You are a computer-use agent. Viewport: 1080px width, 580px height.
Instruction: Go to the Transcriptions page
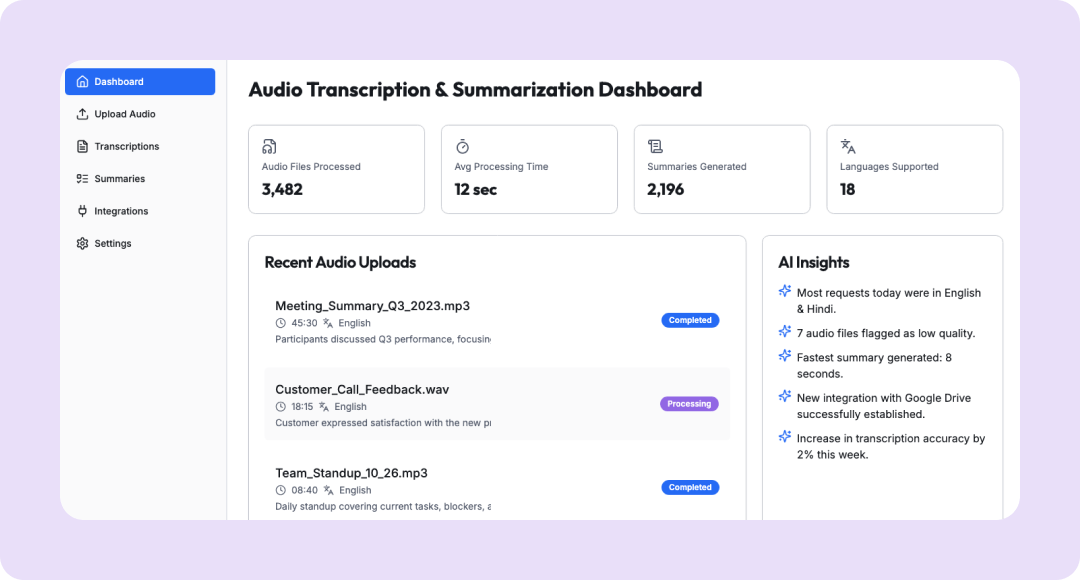[x=127, y=146]
